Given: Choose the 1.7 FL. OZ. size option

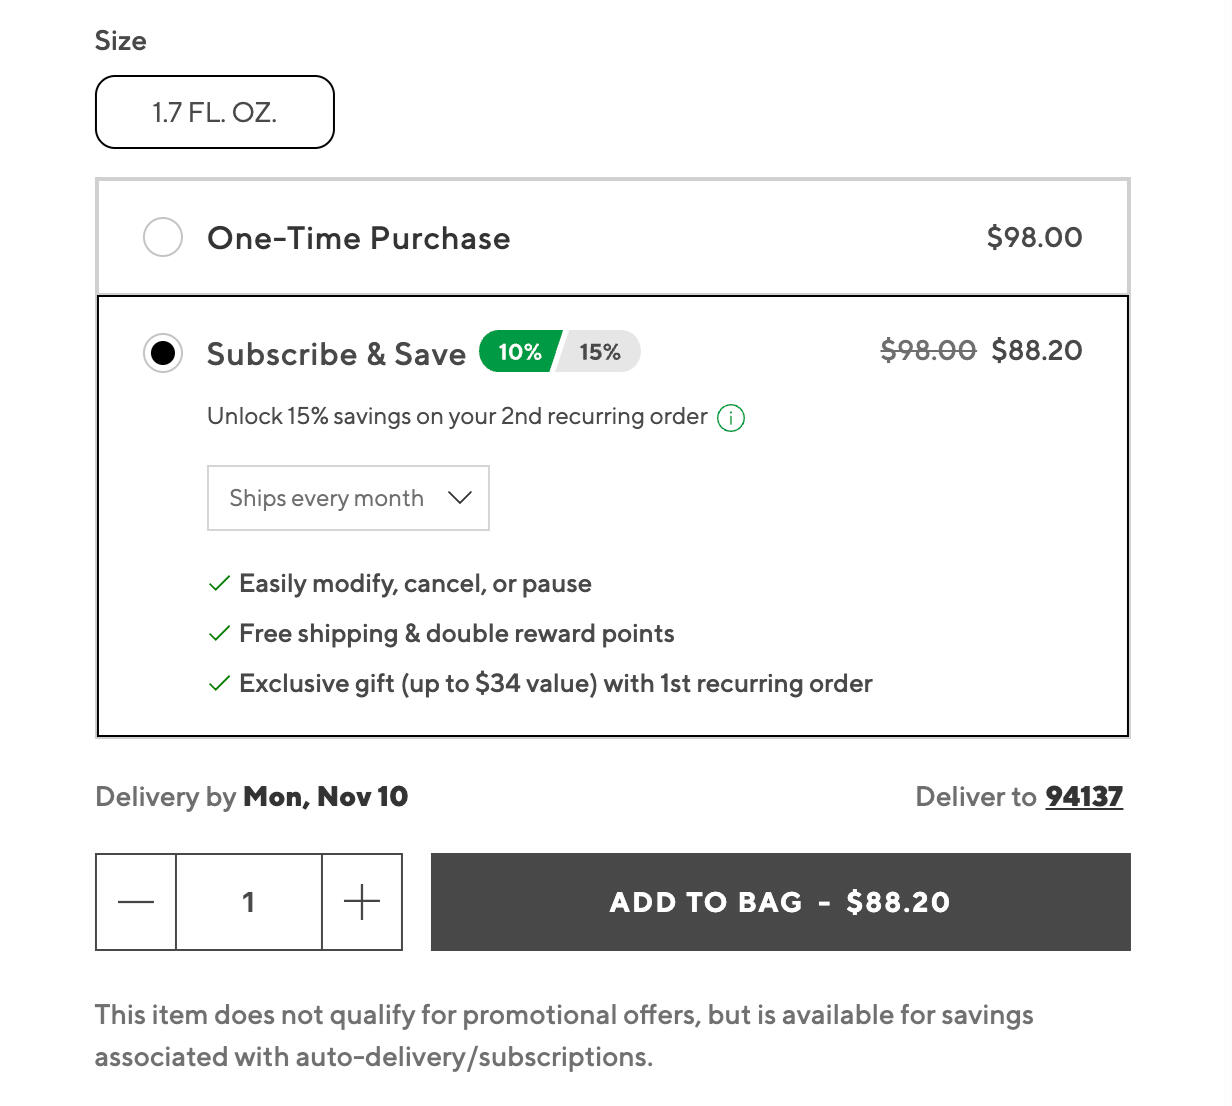Looking at the screenshot, I should point(215,112).
